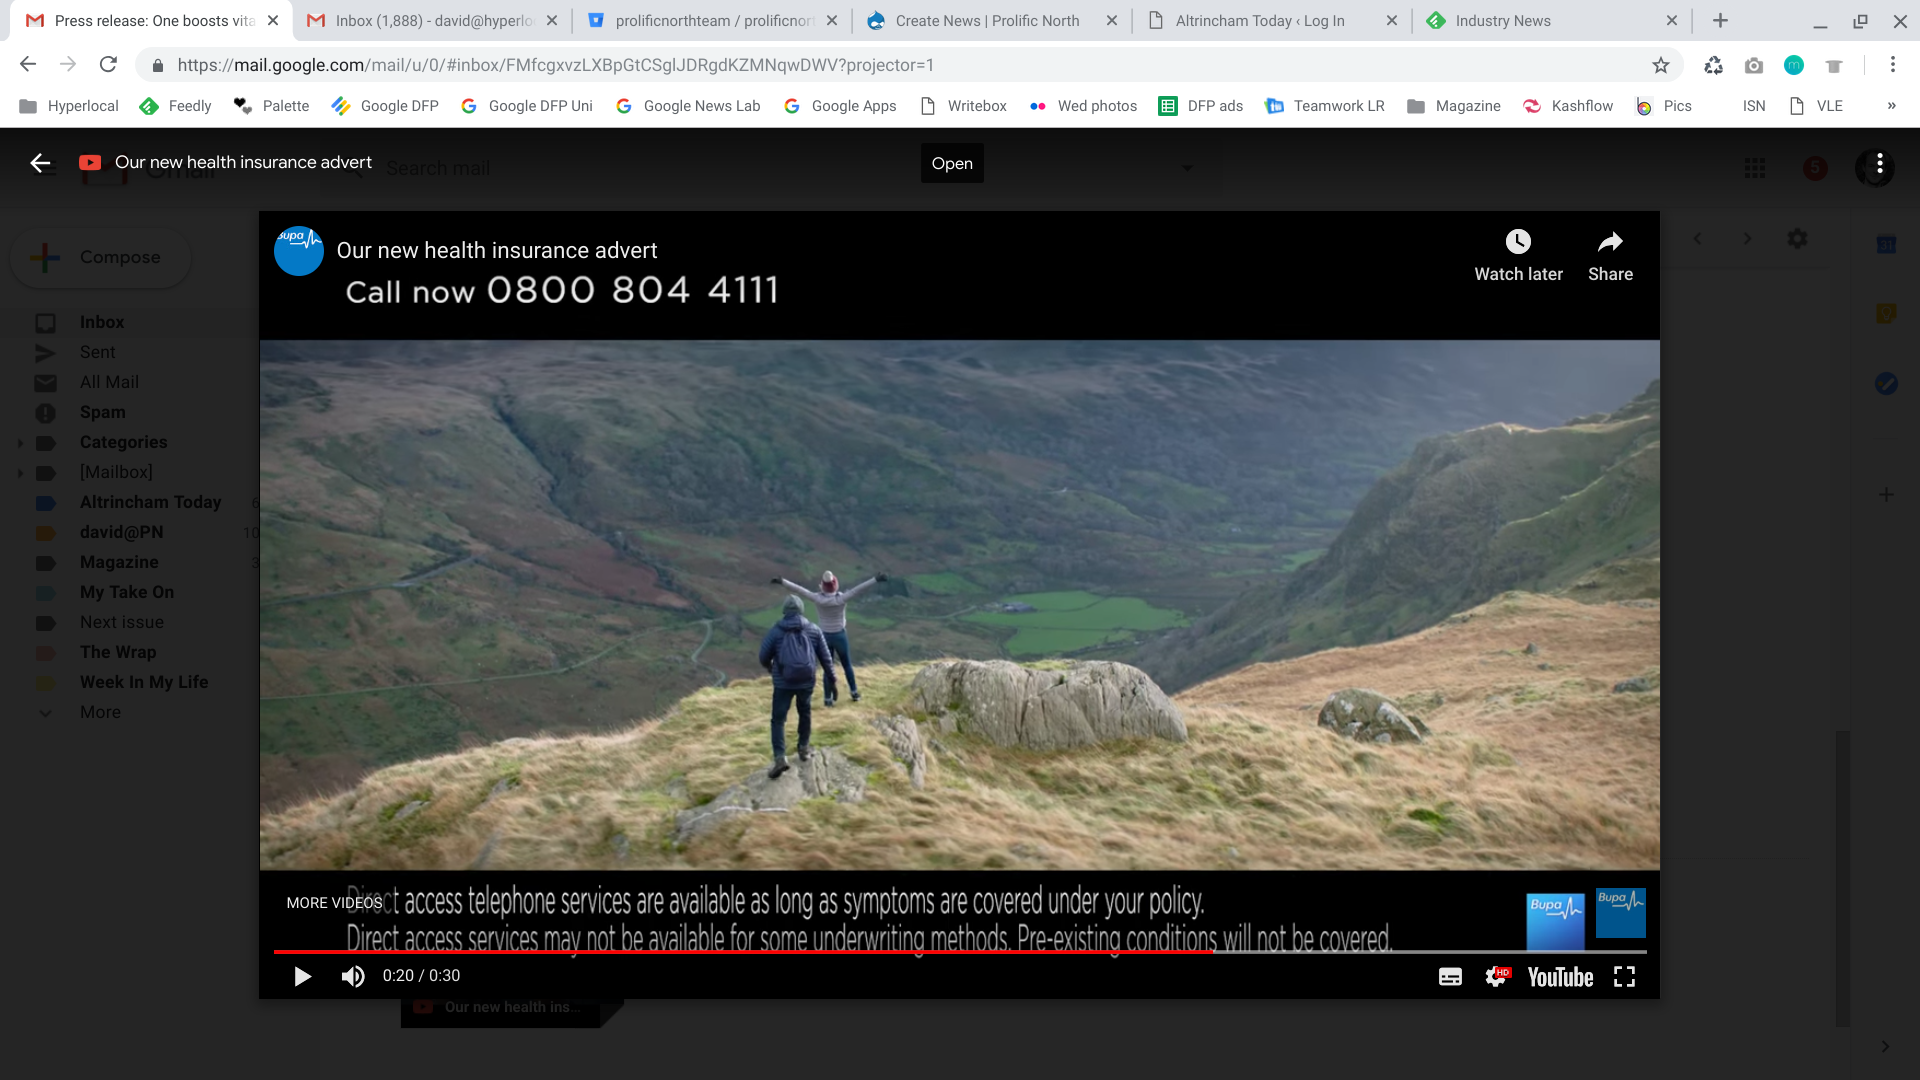Mute the video audio
The height and width of the screenshot is (1080, 1920).
[x=352, y=976]
